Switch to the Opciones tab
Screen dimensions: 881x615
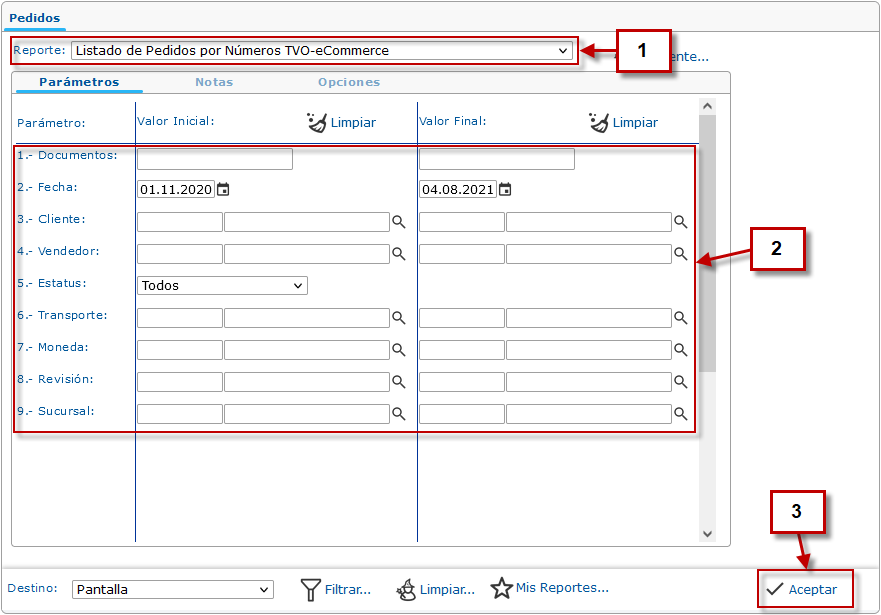point(349,82)
